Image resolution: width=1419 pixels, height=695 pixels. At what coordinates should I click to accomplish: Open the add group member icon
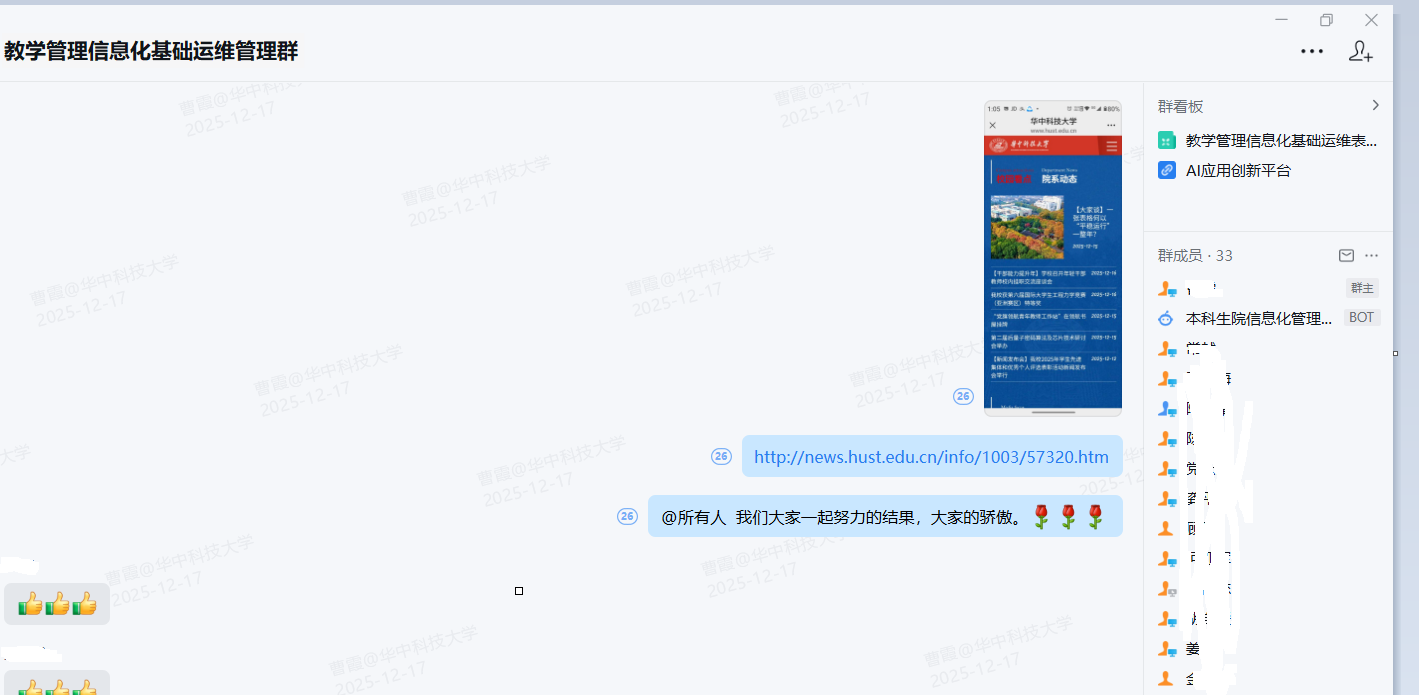[x=1361, y=51]
